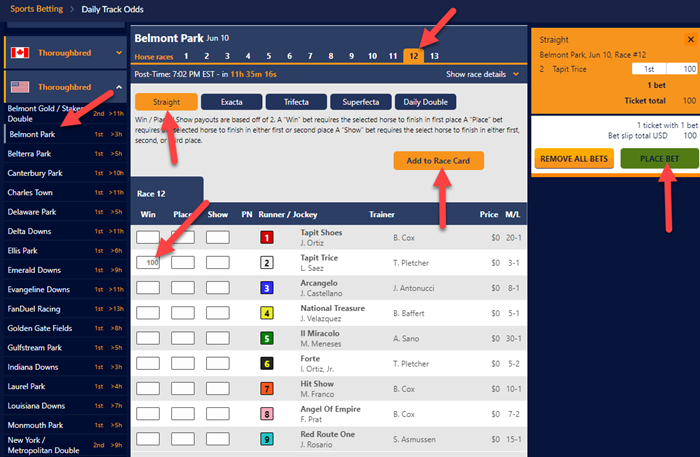Open Sports Betting breadcrumb link
This screenshot has height=457, width=700.
pyautogui.click(x=37, y=9)
